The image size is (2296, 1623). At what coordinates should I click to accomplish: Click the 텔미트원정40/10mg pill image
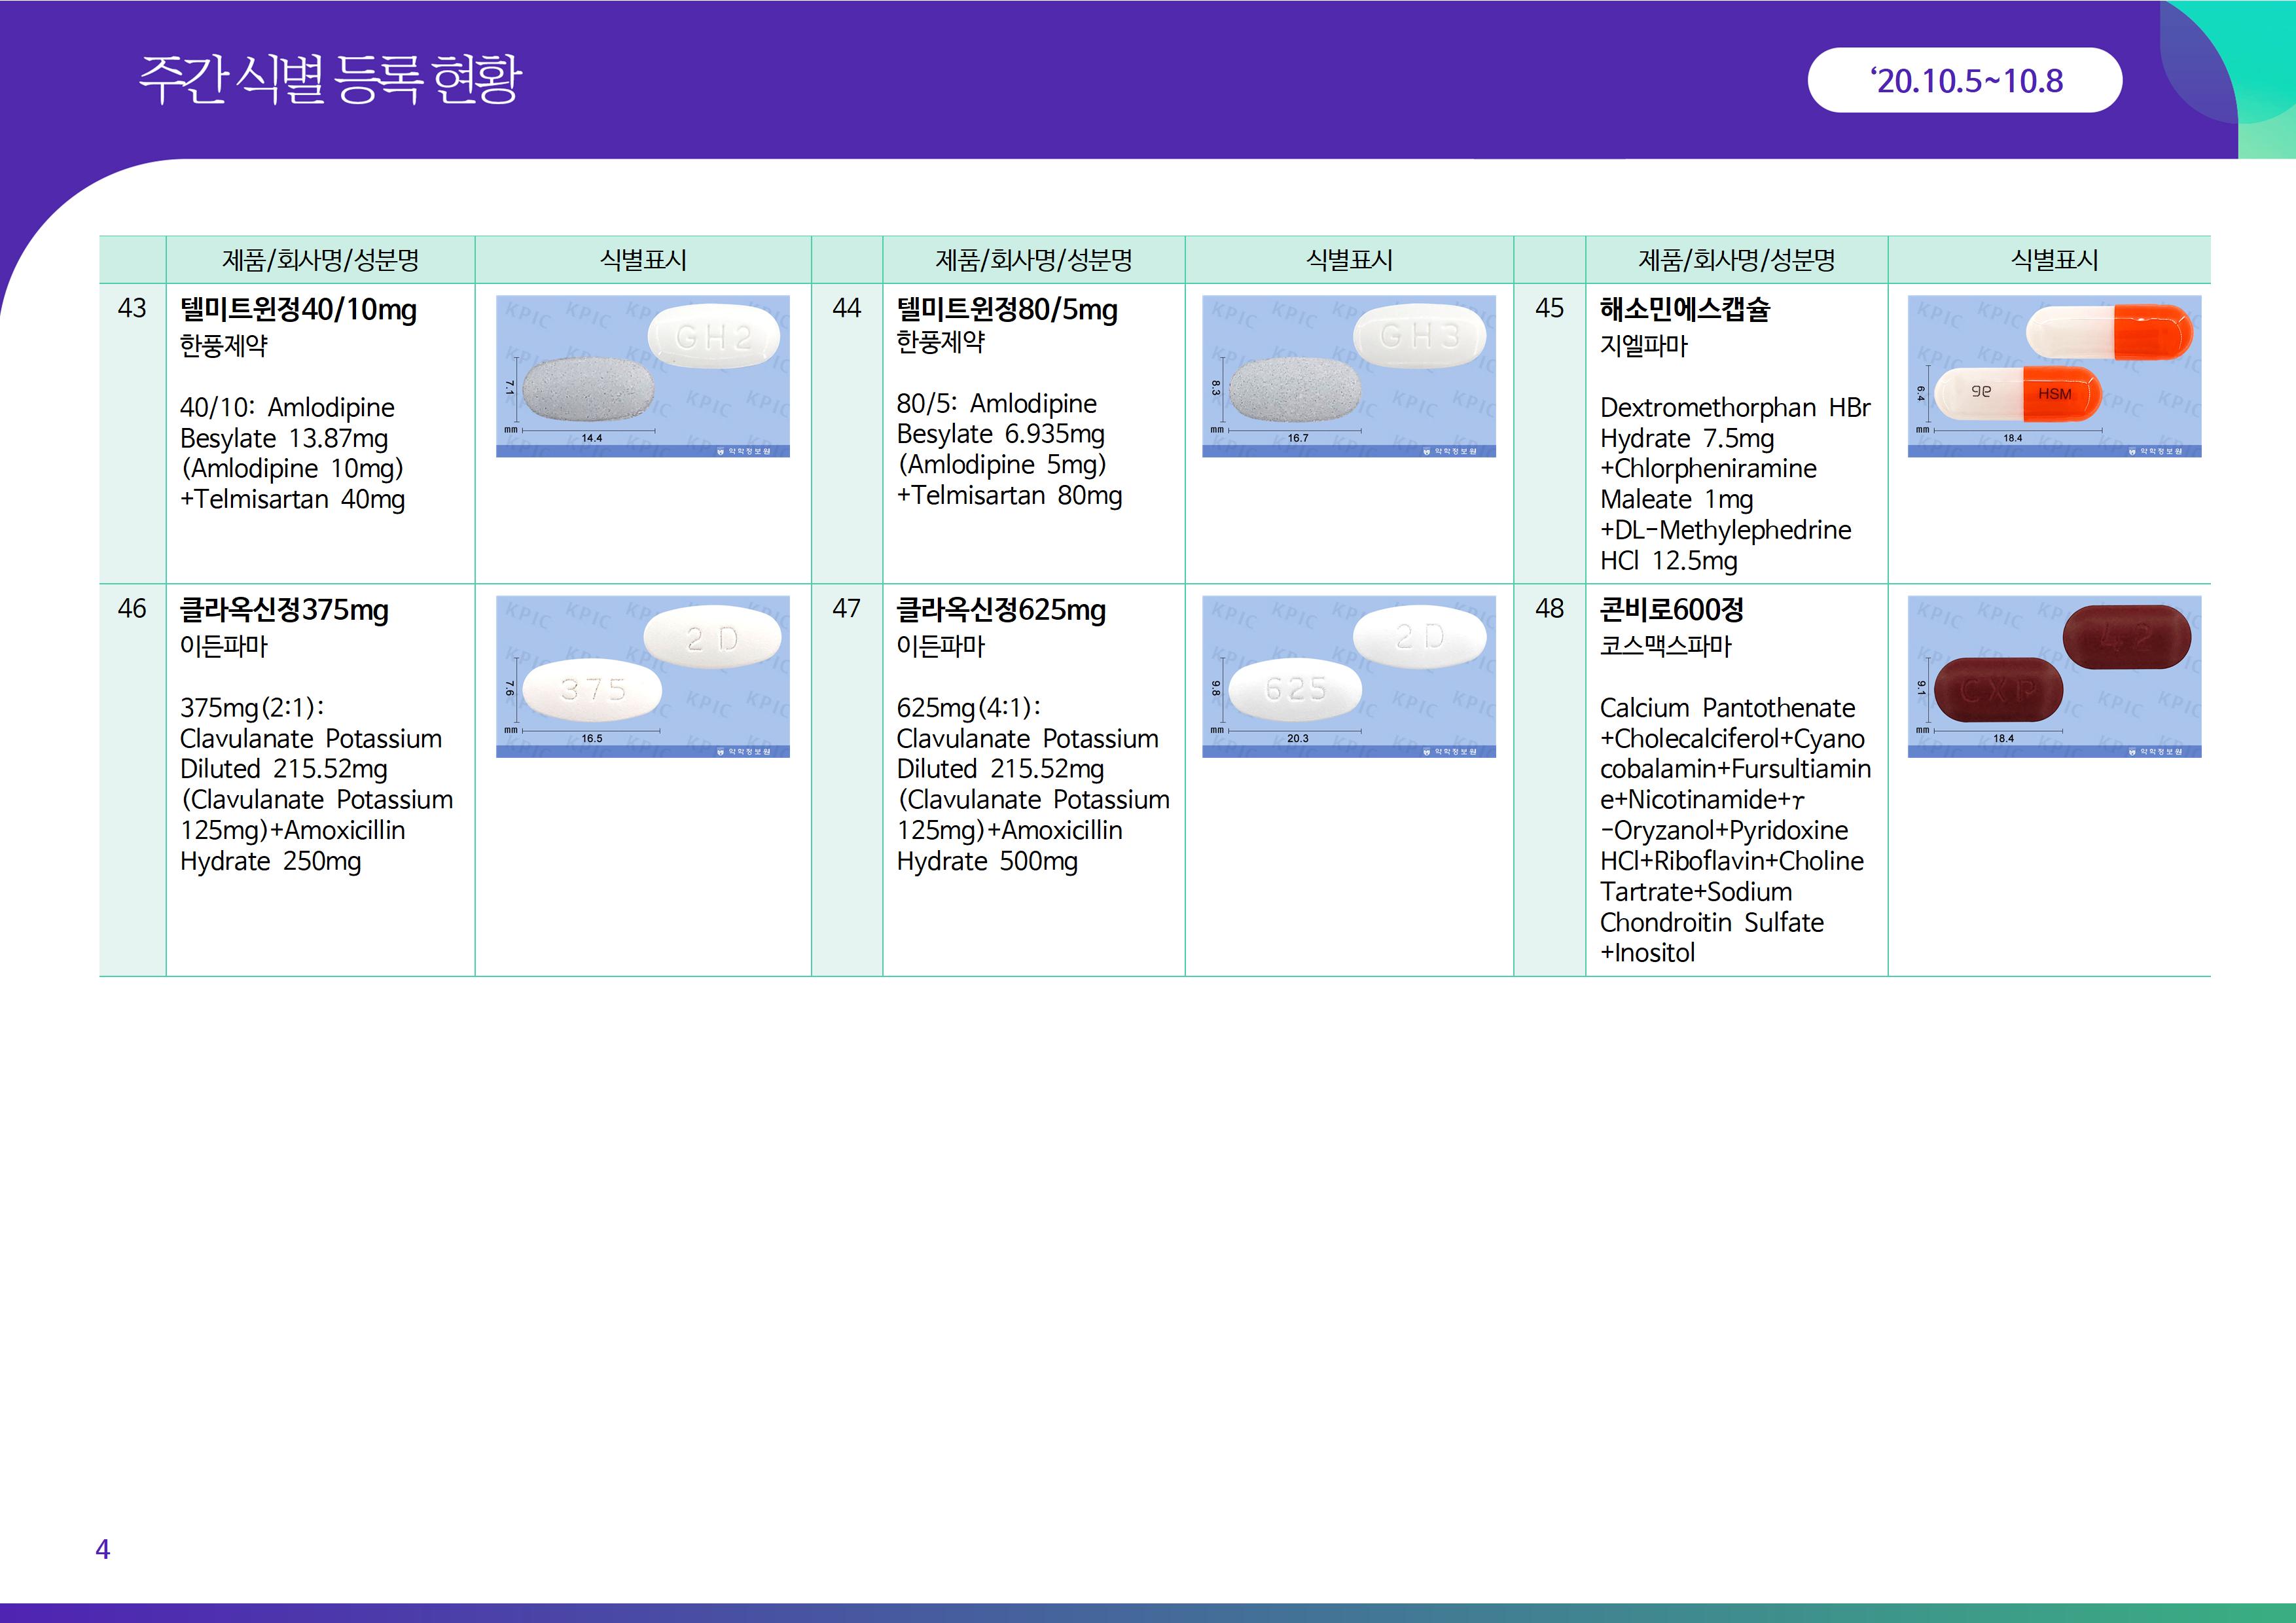point(642,376)
